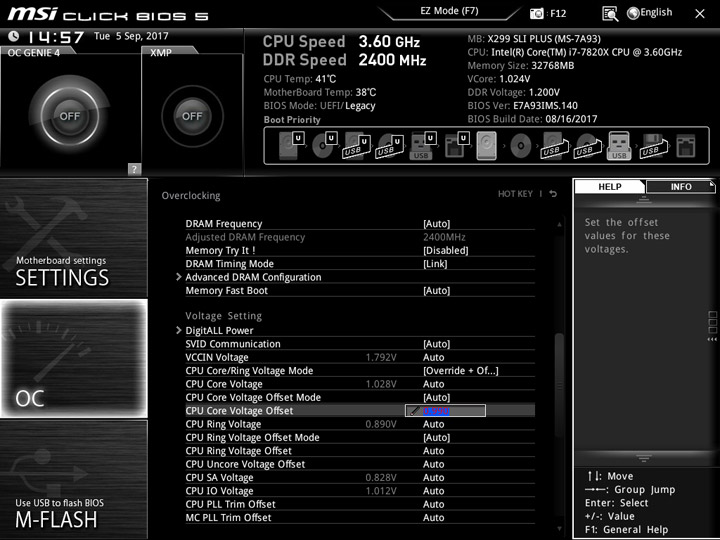This screenshot has height=540, width=720.
Task: Select the legacy CD/DVD disc boot icon
Action: (x=521, y=146)
